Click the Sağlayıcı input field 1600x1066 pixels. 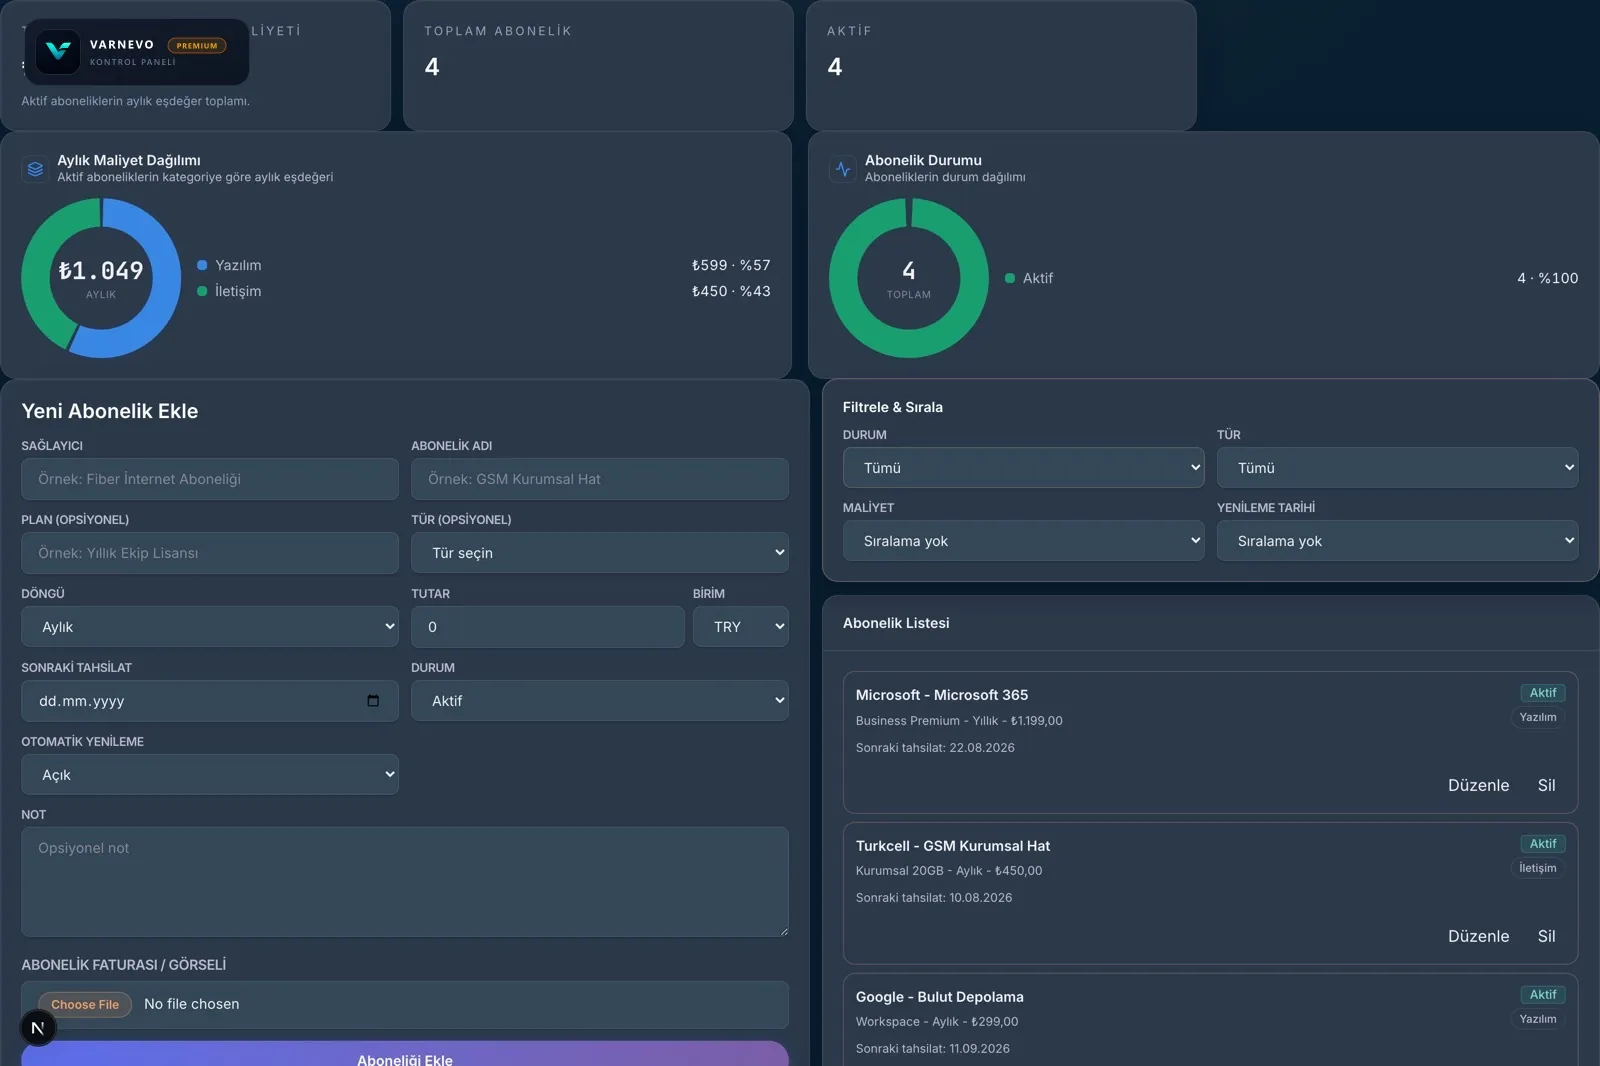pos(210,479)
